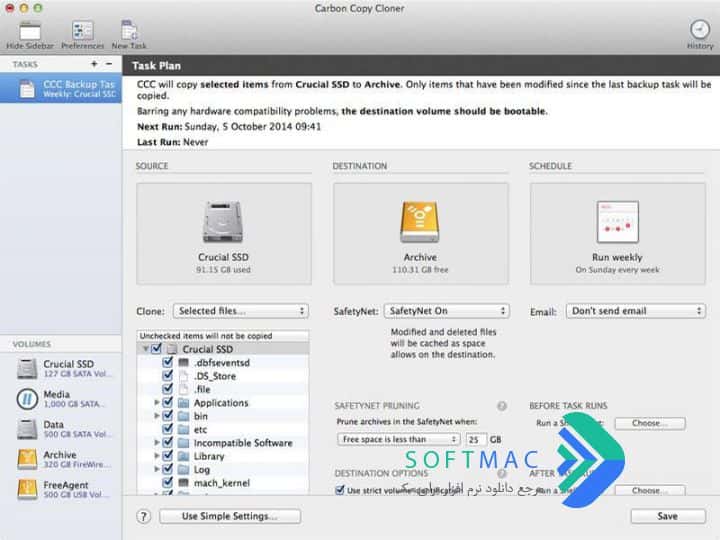Expand the Library folder disclosure triangle
The height and width of the screenshot is (540, 720).
[x=157, y=456]
